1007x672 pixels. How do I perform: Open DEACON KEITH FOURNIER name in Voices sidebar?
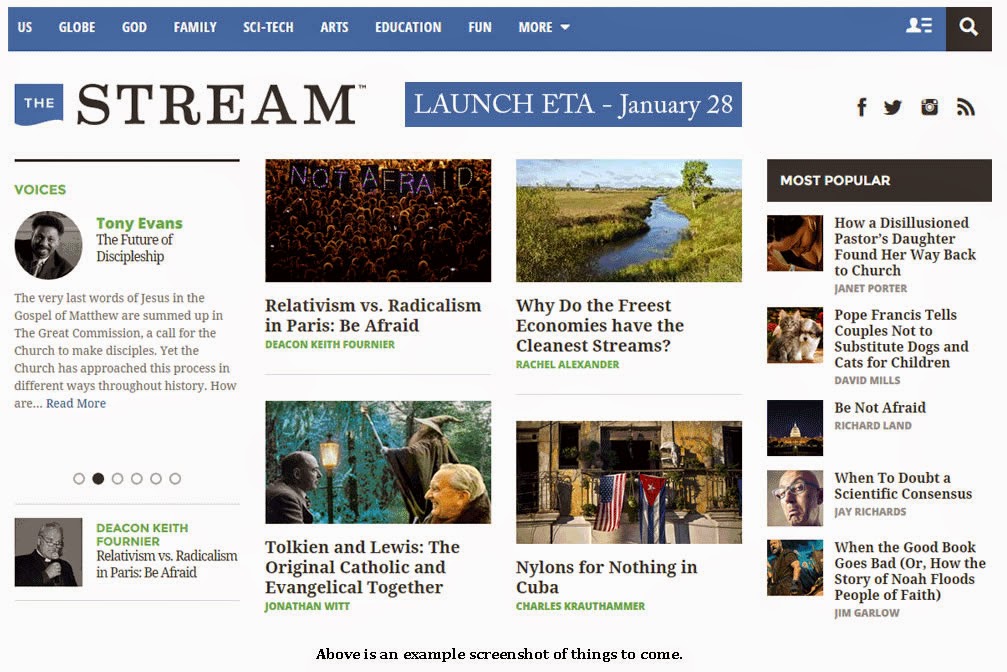pyautogui.click(x=142, y=535)
